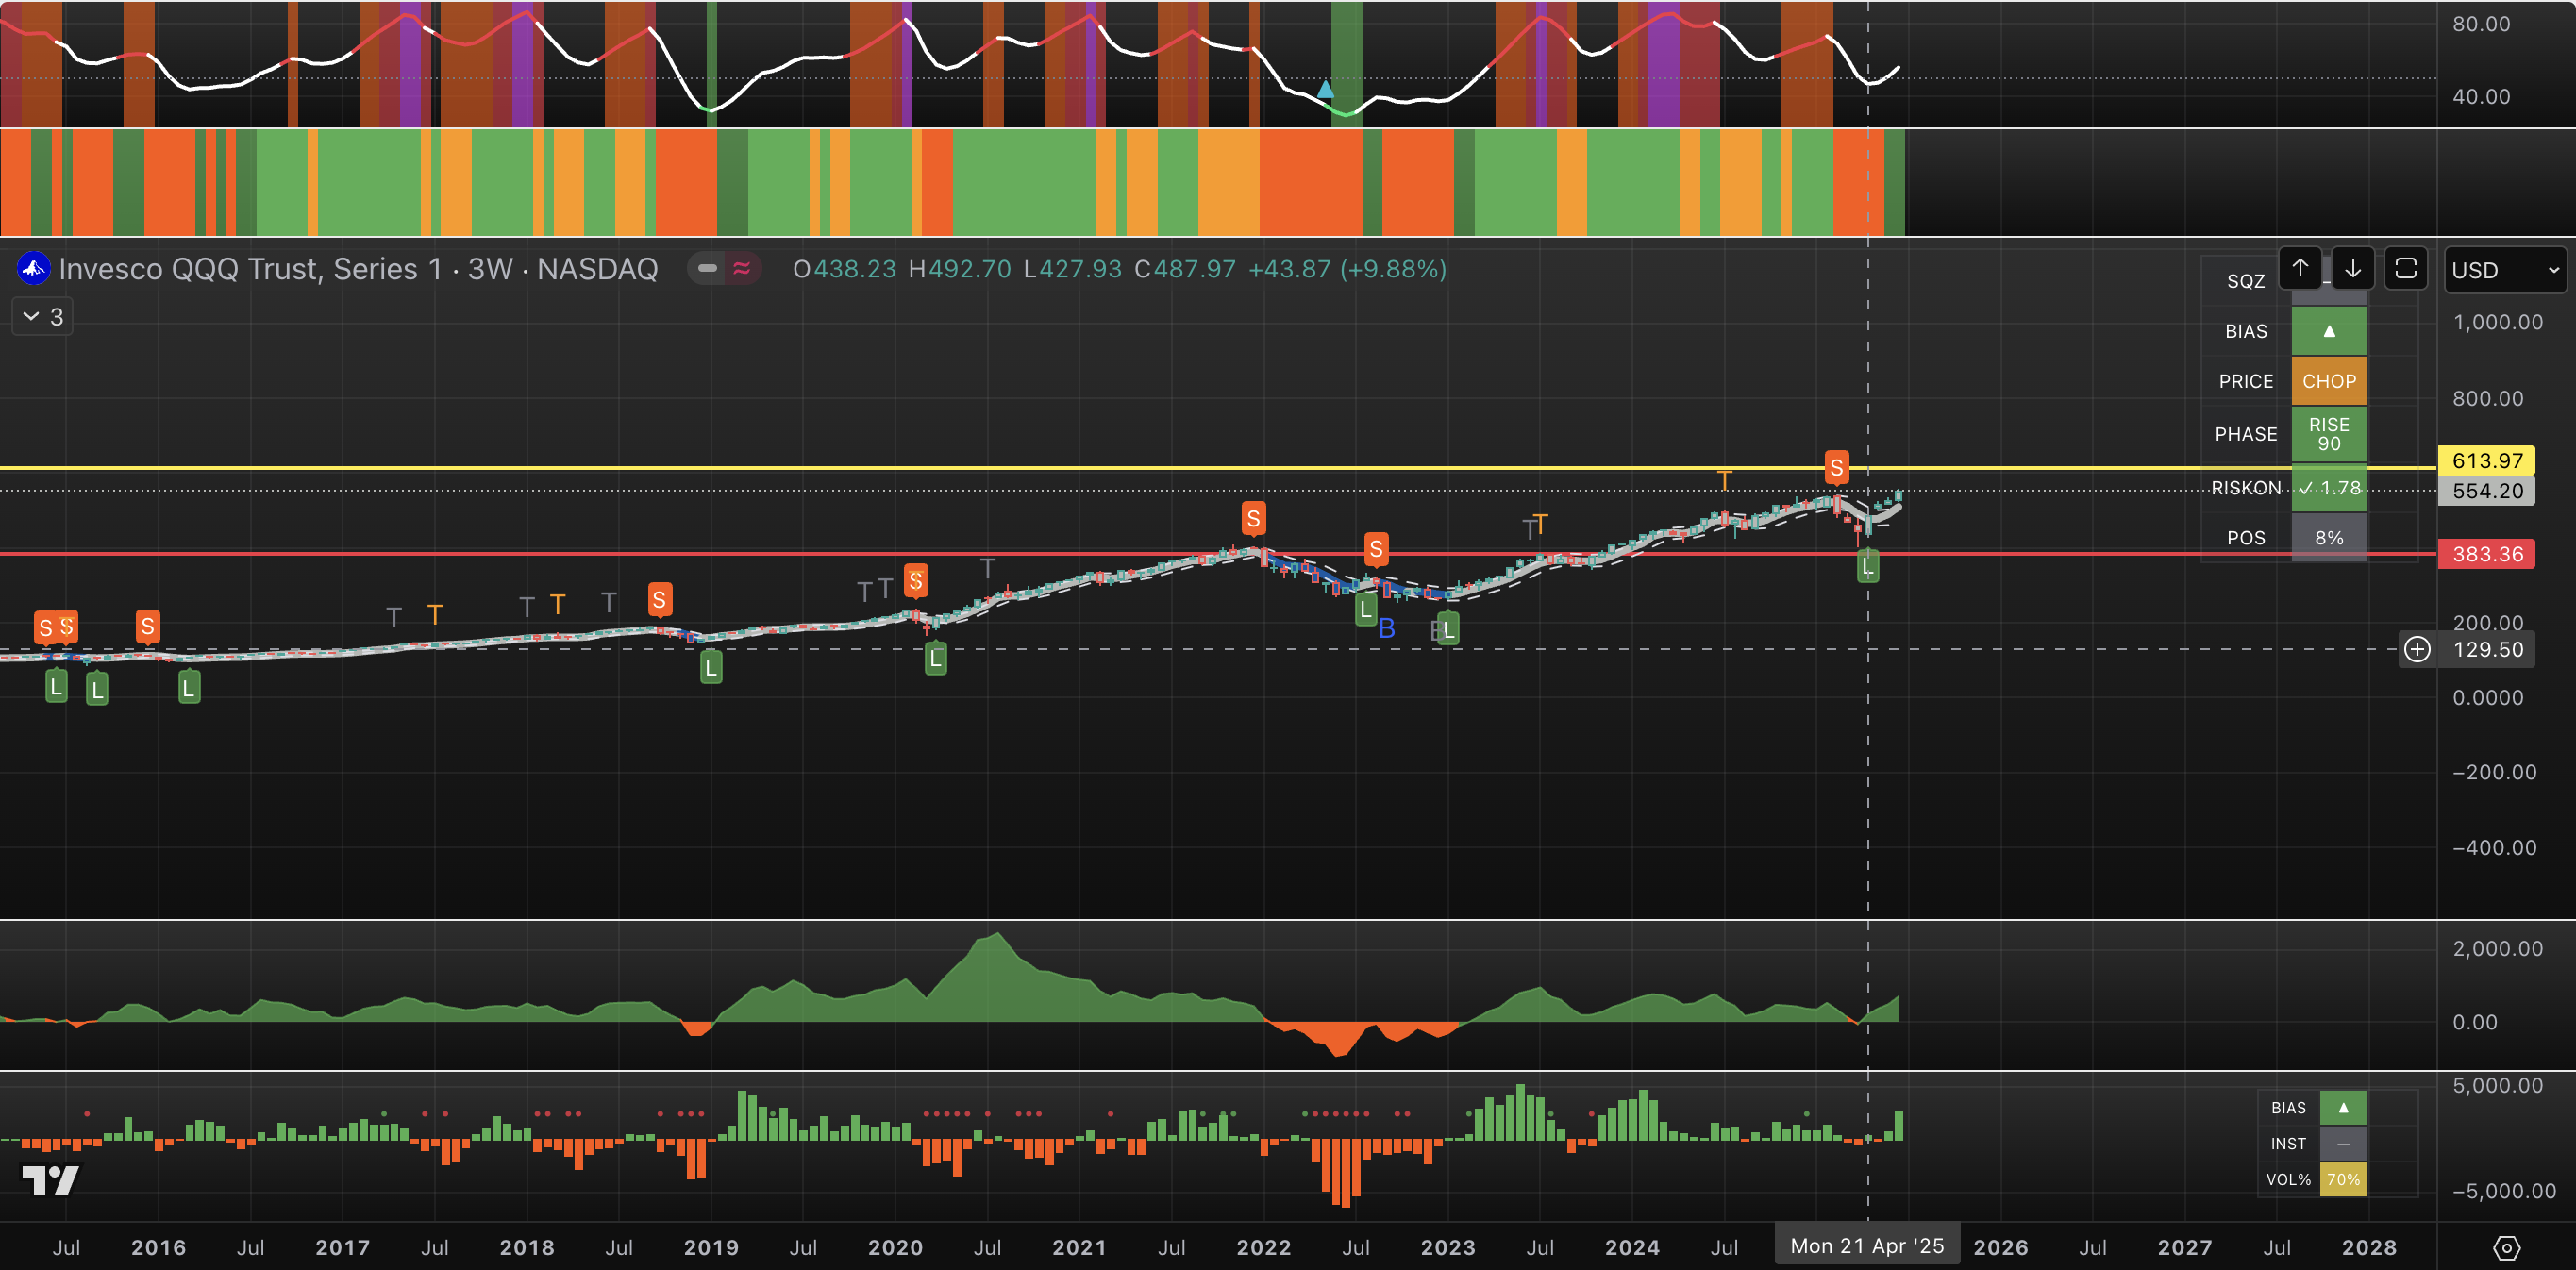Click the Invesco QQQ symbol logo
Screen dimensions: 2576x1270
point(34,268)
